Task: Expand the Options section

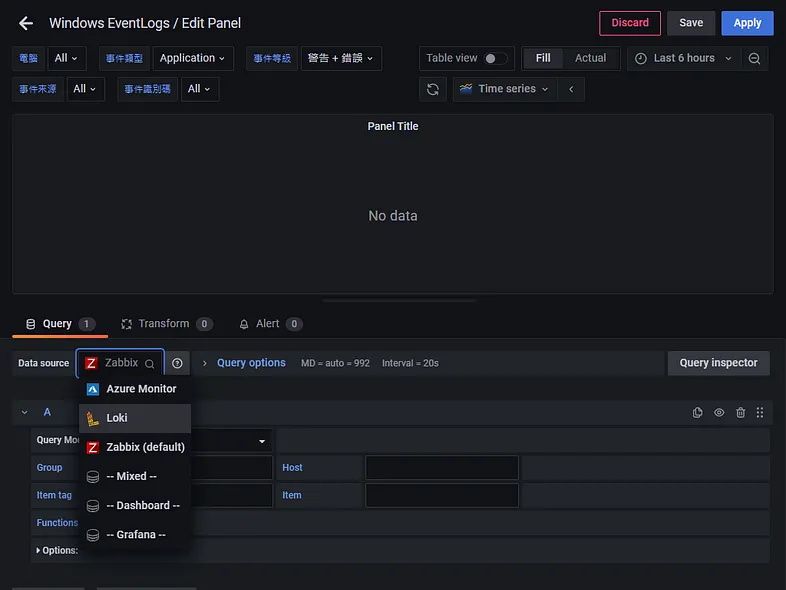Action: pos(57,550)
